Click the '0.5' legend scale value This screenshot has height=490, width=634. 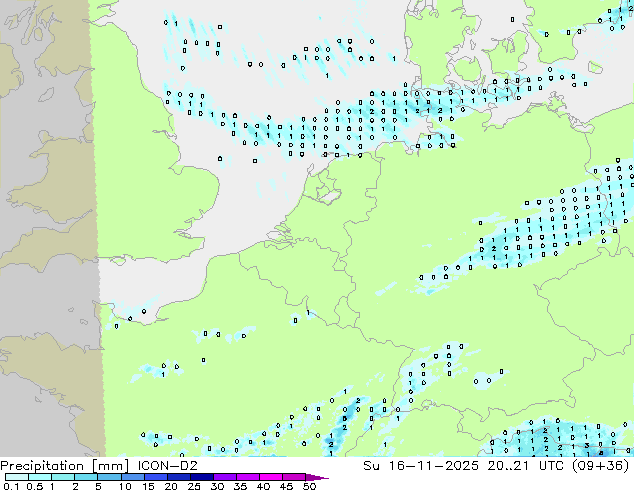click(34, 486)
